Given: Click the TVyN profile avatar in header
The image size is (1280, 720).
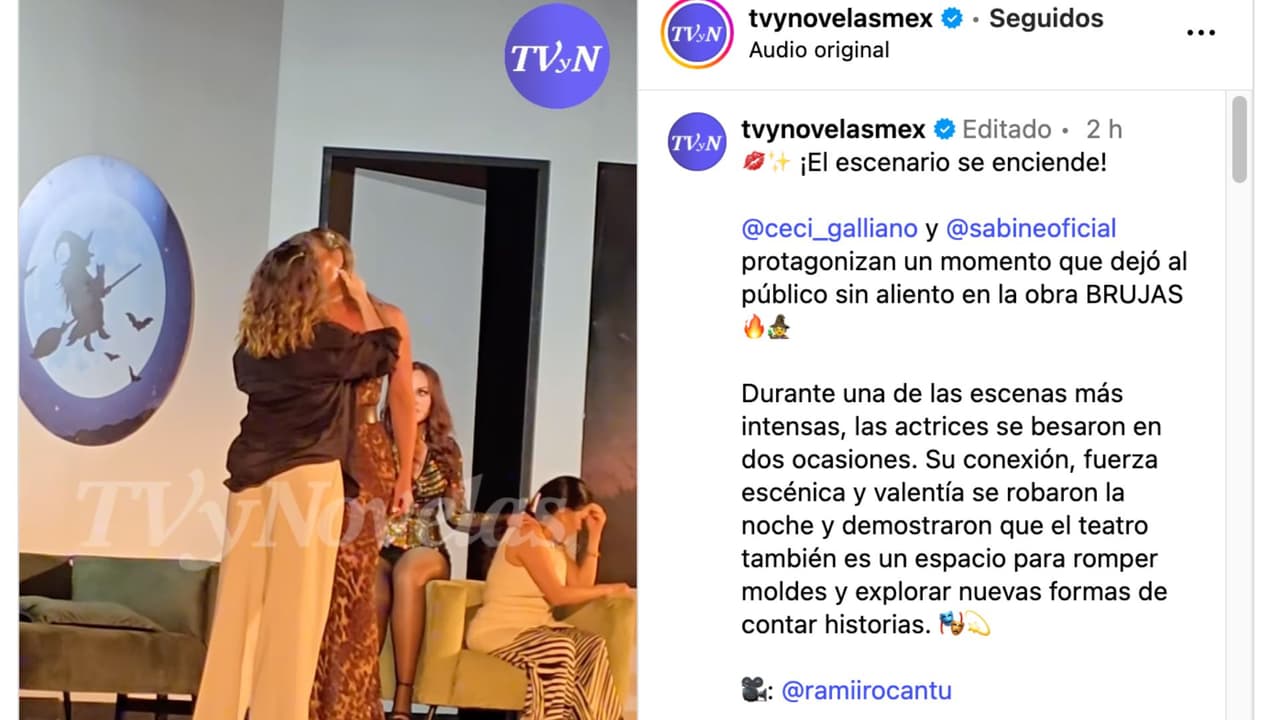Looking at the screenshot, I should pos(697,34).
